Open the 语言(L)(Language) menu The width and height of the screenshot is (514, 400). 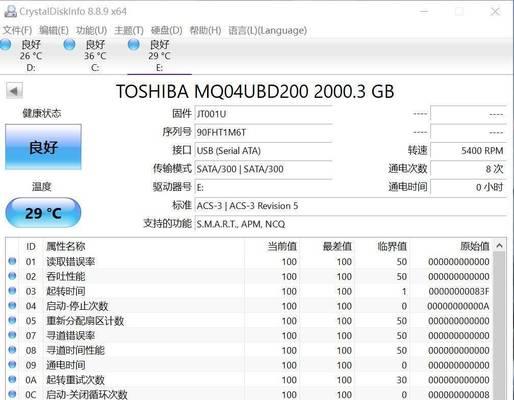(x=267, y=30)
